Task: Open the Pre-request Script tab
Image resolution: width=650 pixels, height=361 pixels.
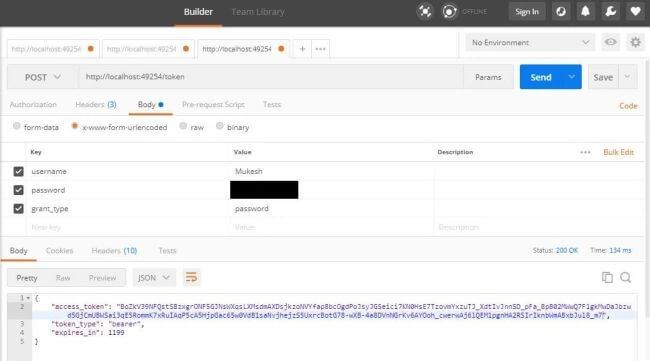Action: [x=213, y=104]
